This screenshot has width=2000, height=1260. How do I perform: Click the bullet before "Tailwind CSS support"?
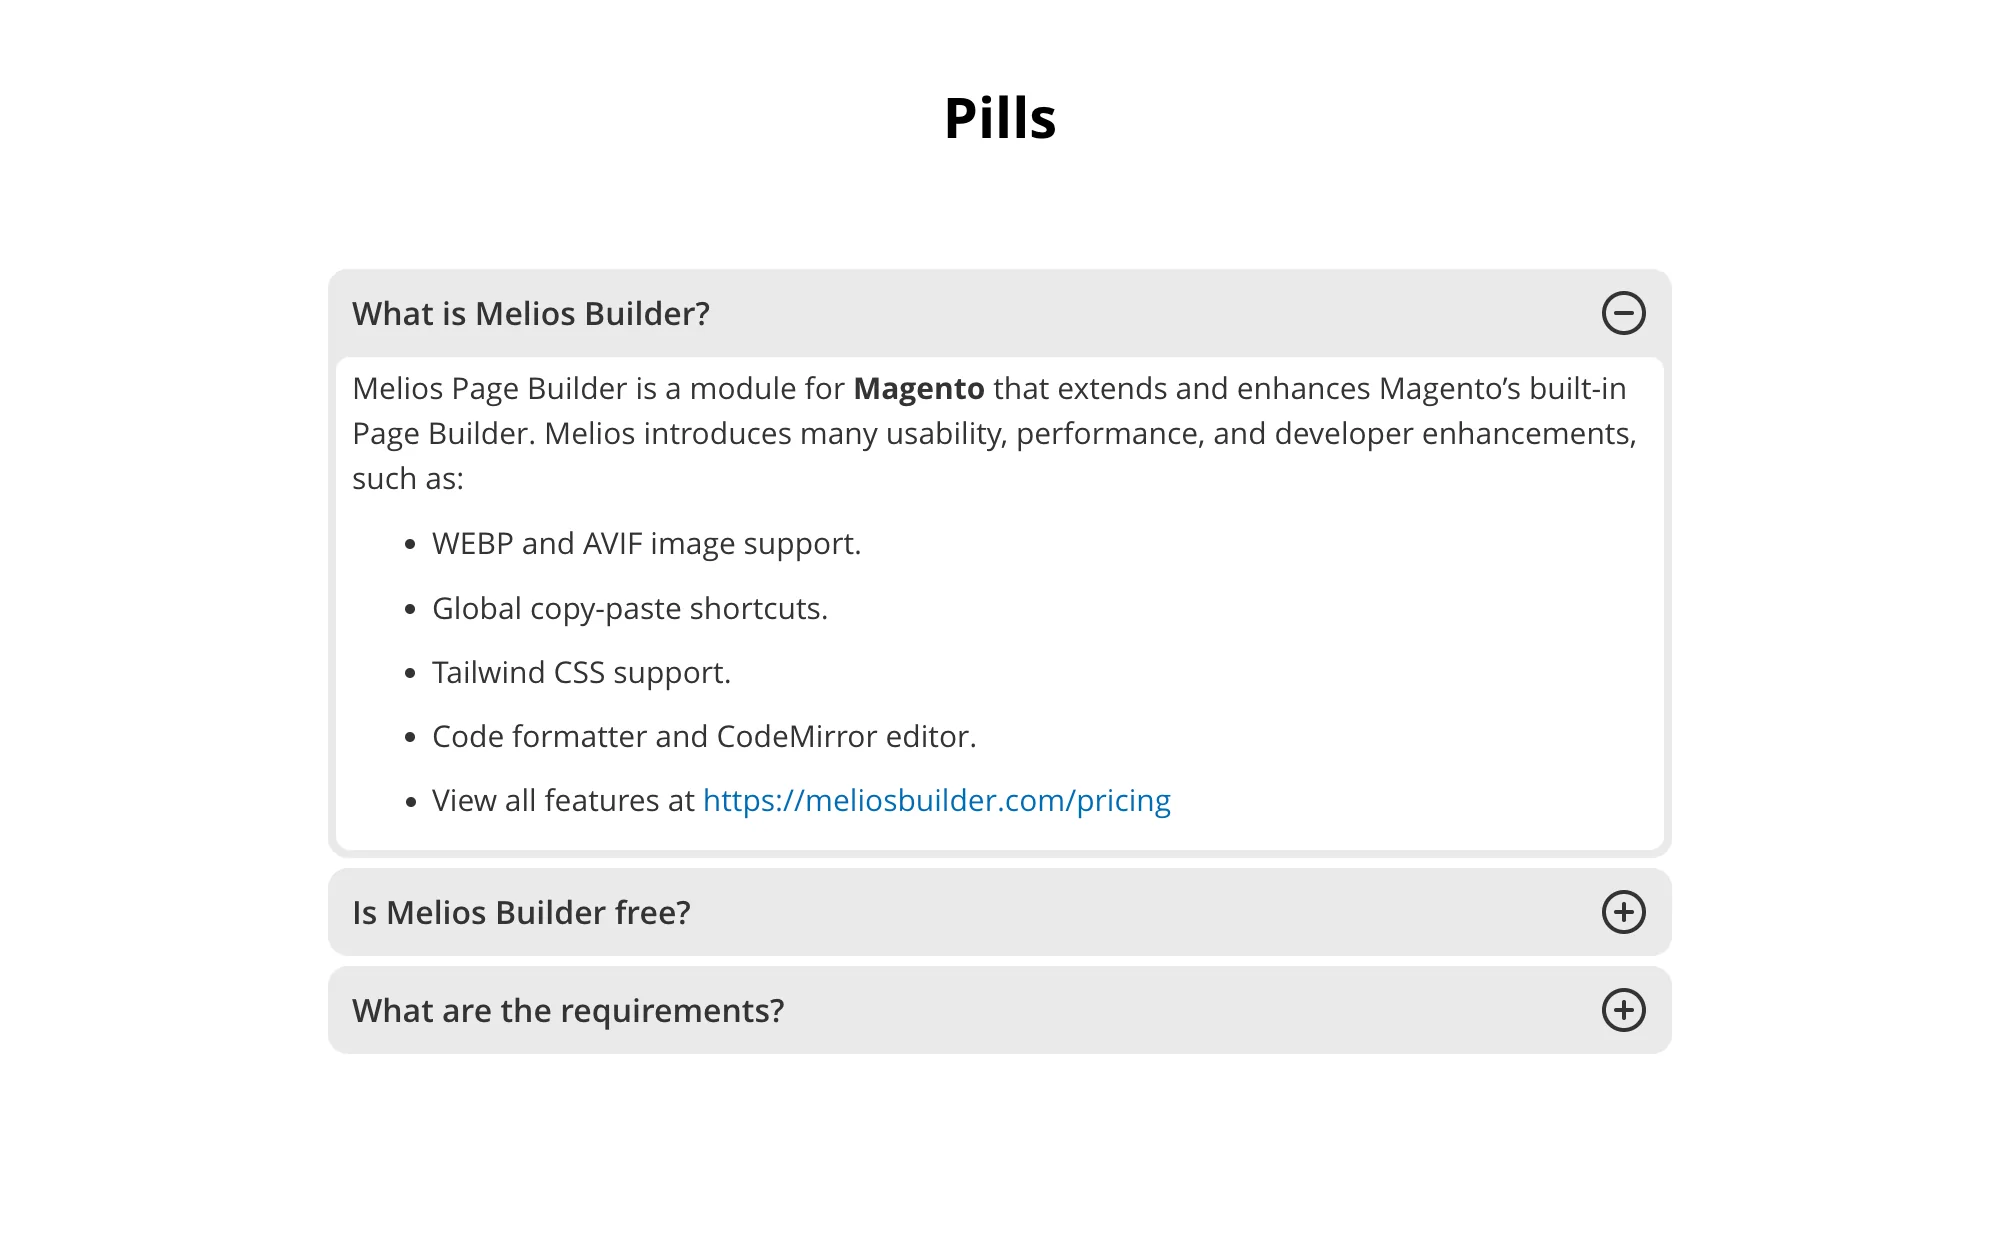pos(410,674)
